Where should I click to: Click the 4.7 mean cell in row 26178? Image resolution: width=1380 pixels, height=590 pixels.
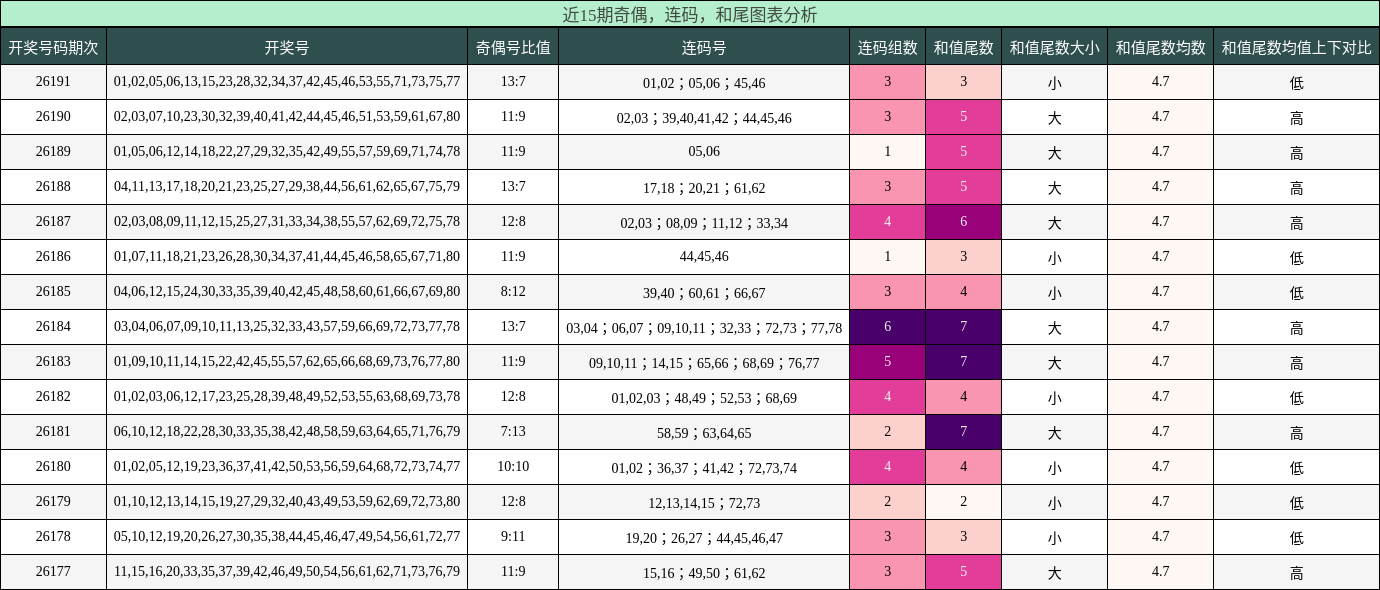coord(1160,537)
